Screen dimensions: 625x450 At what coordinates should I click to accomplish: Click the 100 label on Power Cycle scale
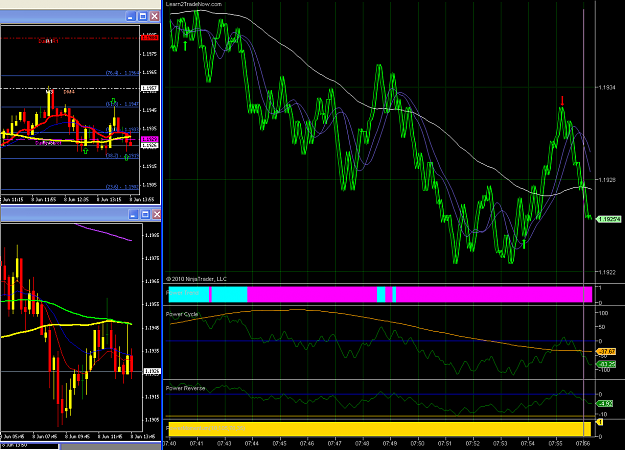603,313
